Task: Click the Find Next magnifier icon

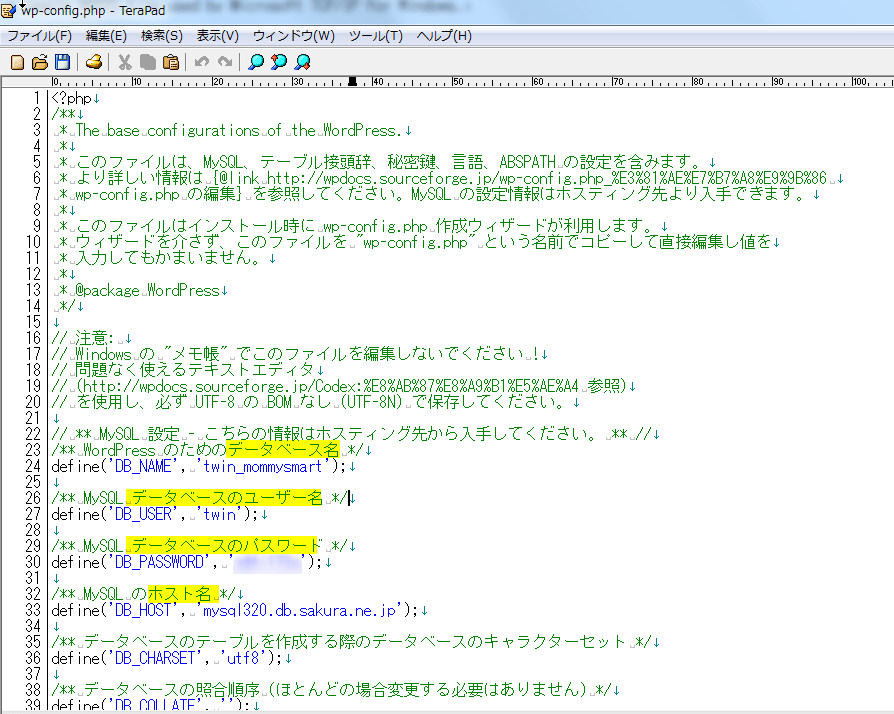Action: [x=302, y=62]
